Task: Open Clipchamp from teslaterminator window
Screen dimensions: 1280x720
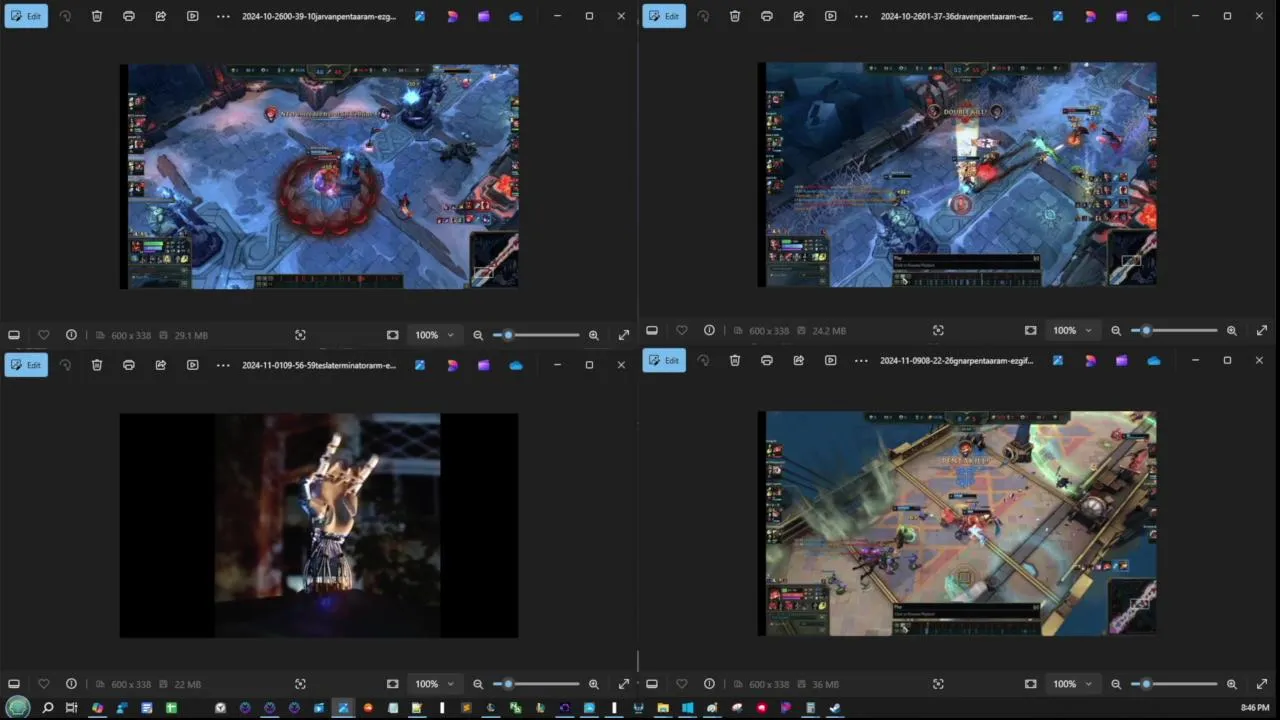Action: [x=484, y=365]
